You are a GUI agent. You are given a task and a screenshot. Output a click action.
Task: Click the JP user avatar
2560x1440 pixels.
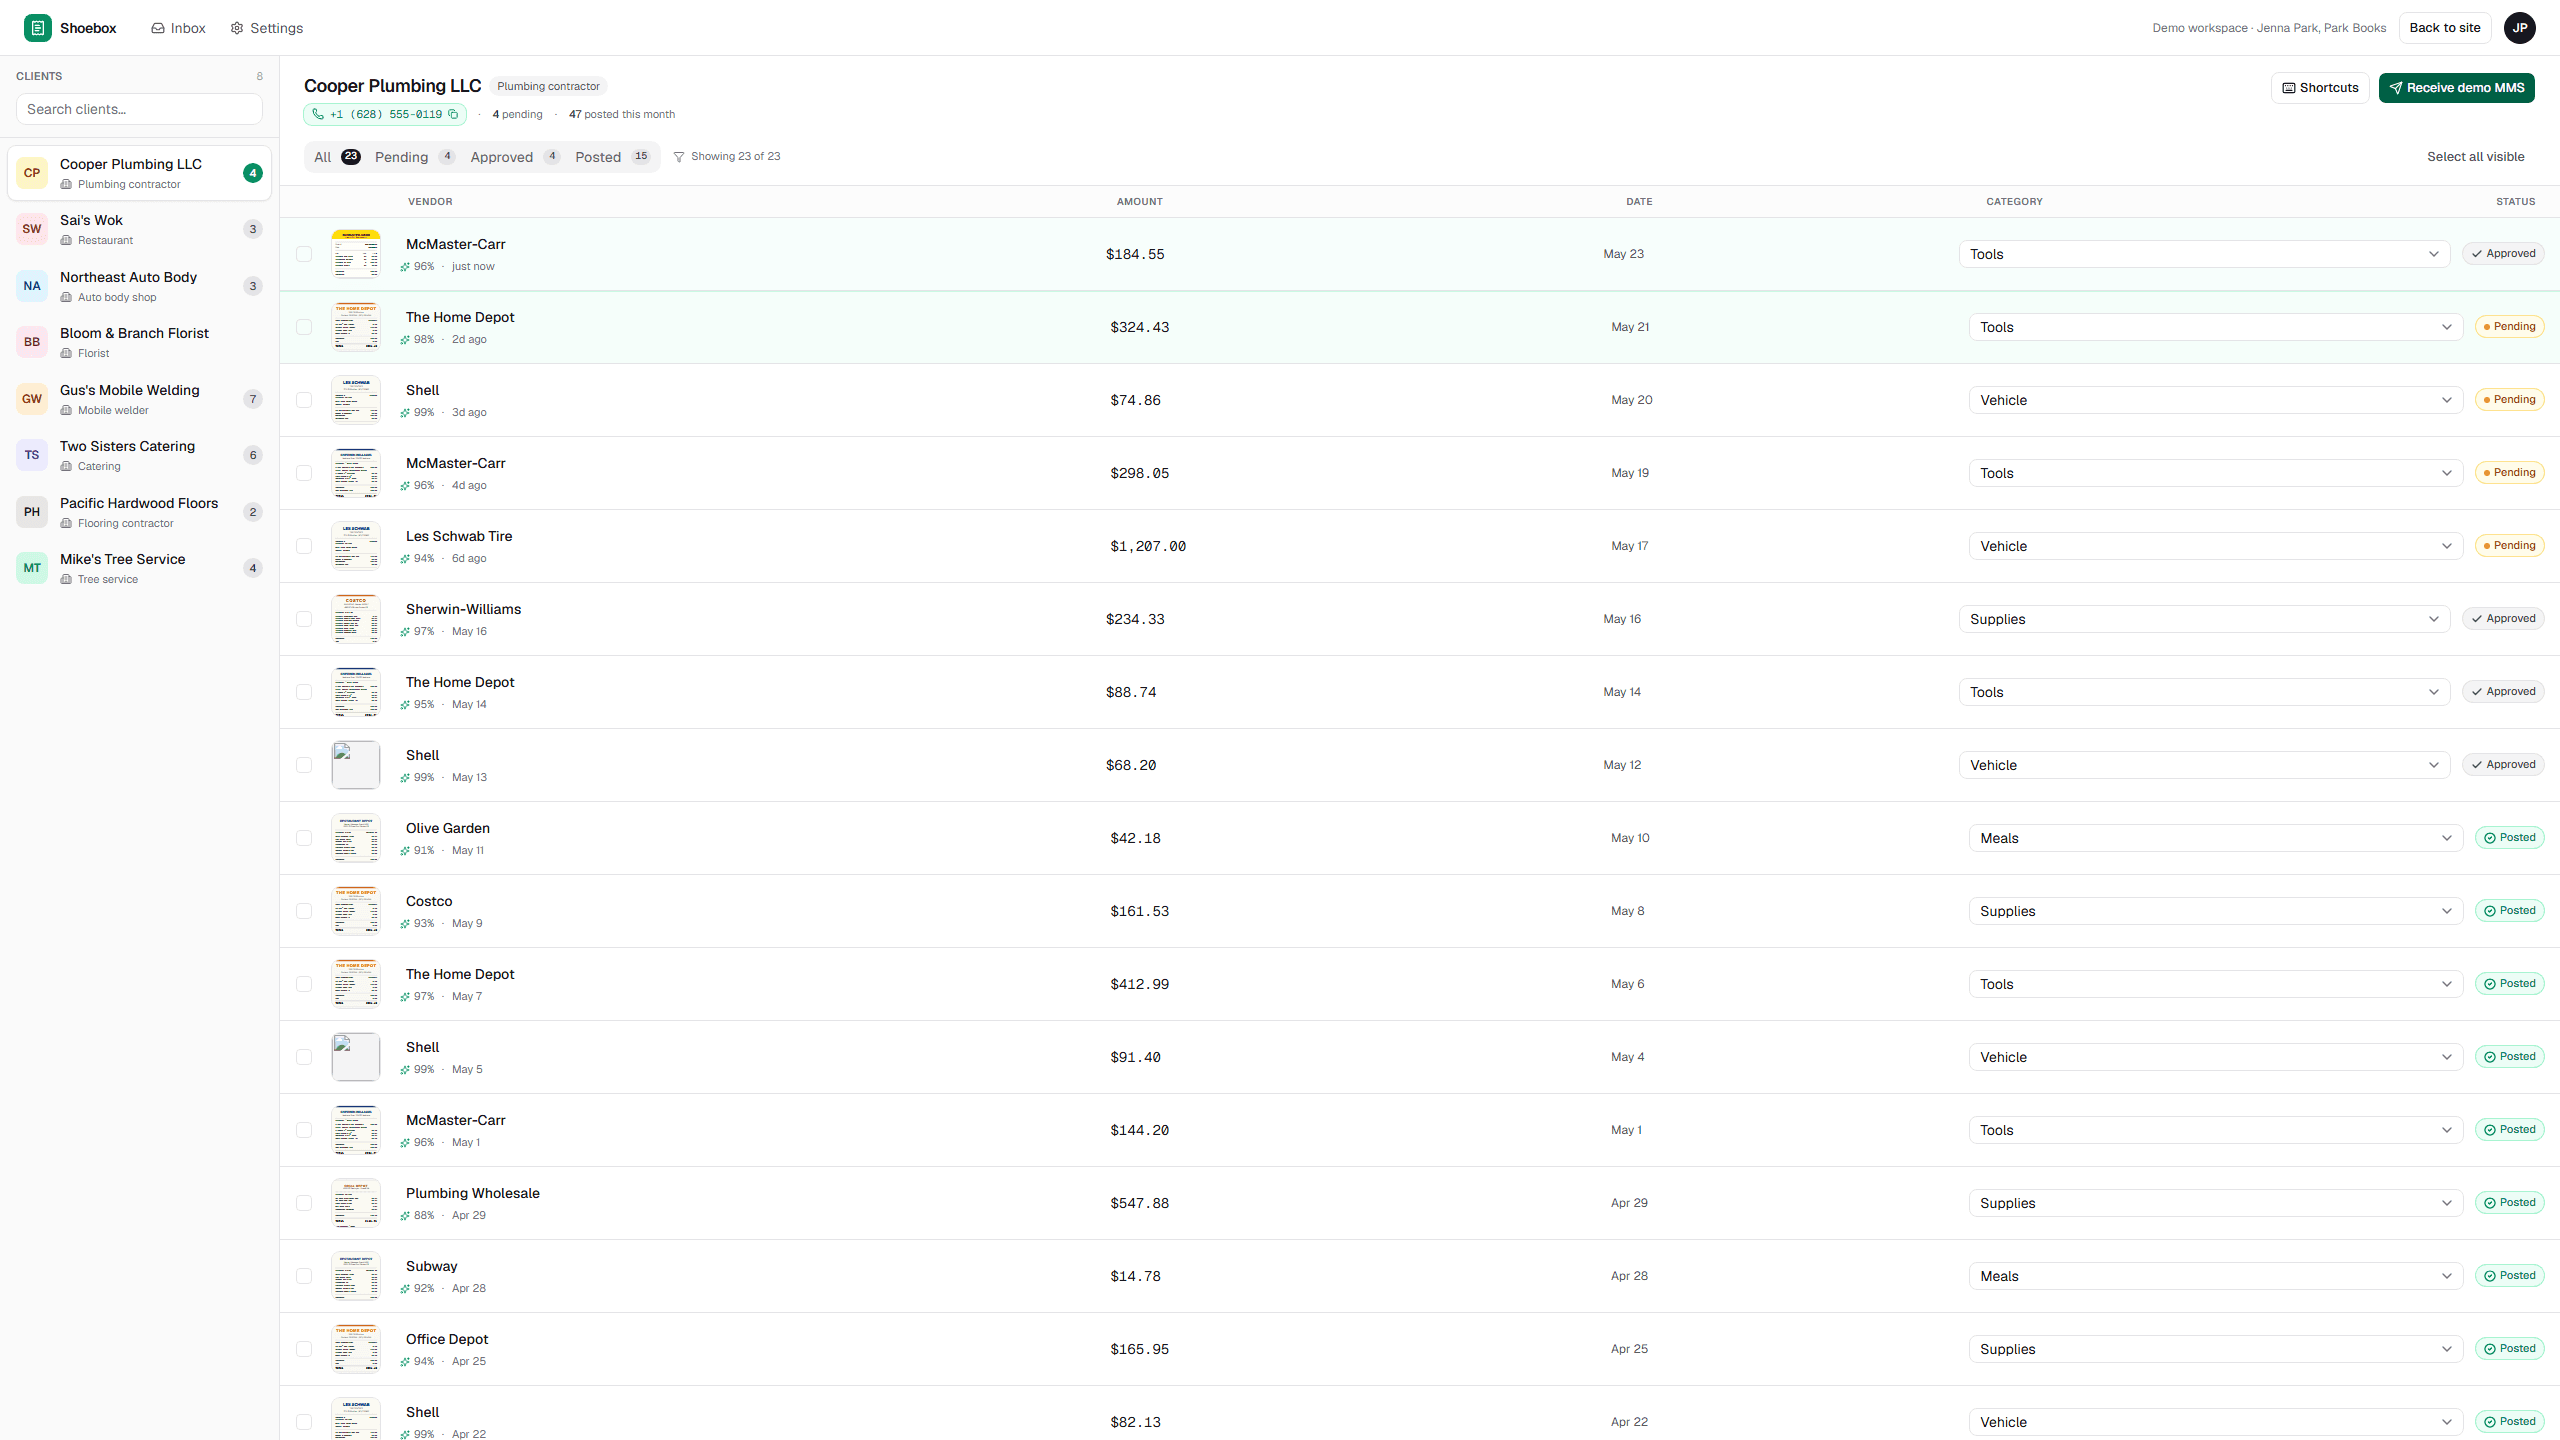(2519, 28)
